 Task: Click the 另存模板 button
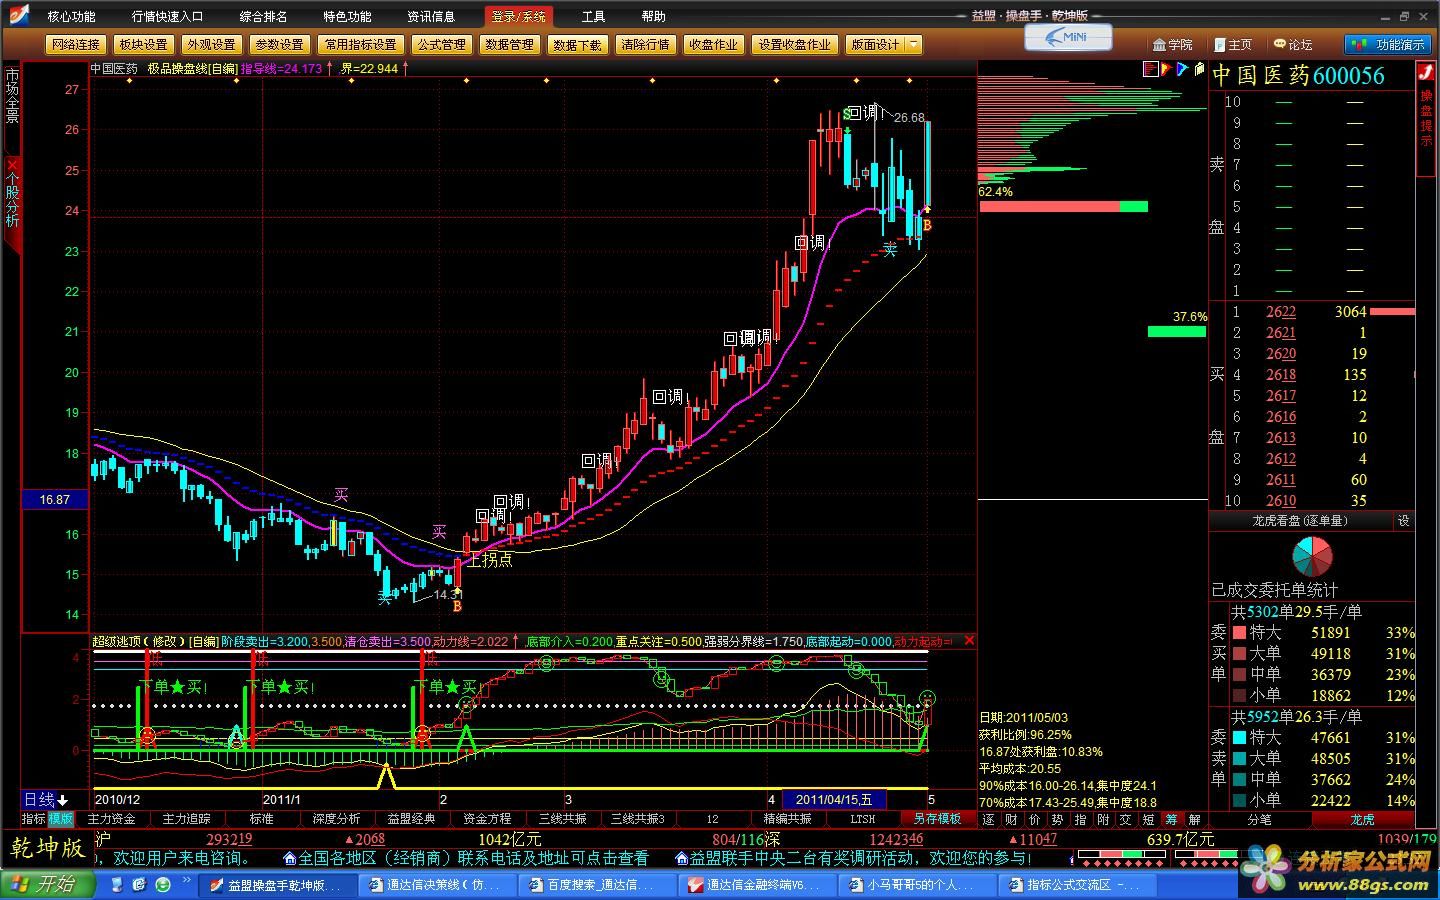click(x=937, y=819)
